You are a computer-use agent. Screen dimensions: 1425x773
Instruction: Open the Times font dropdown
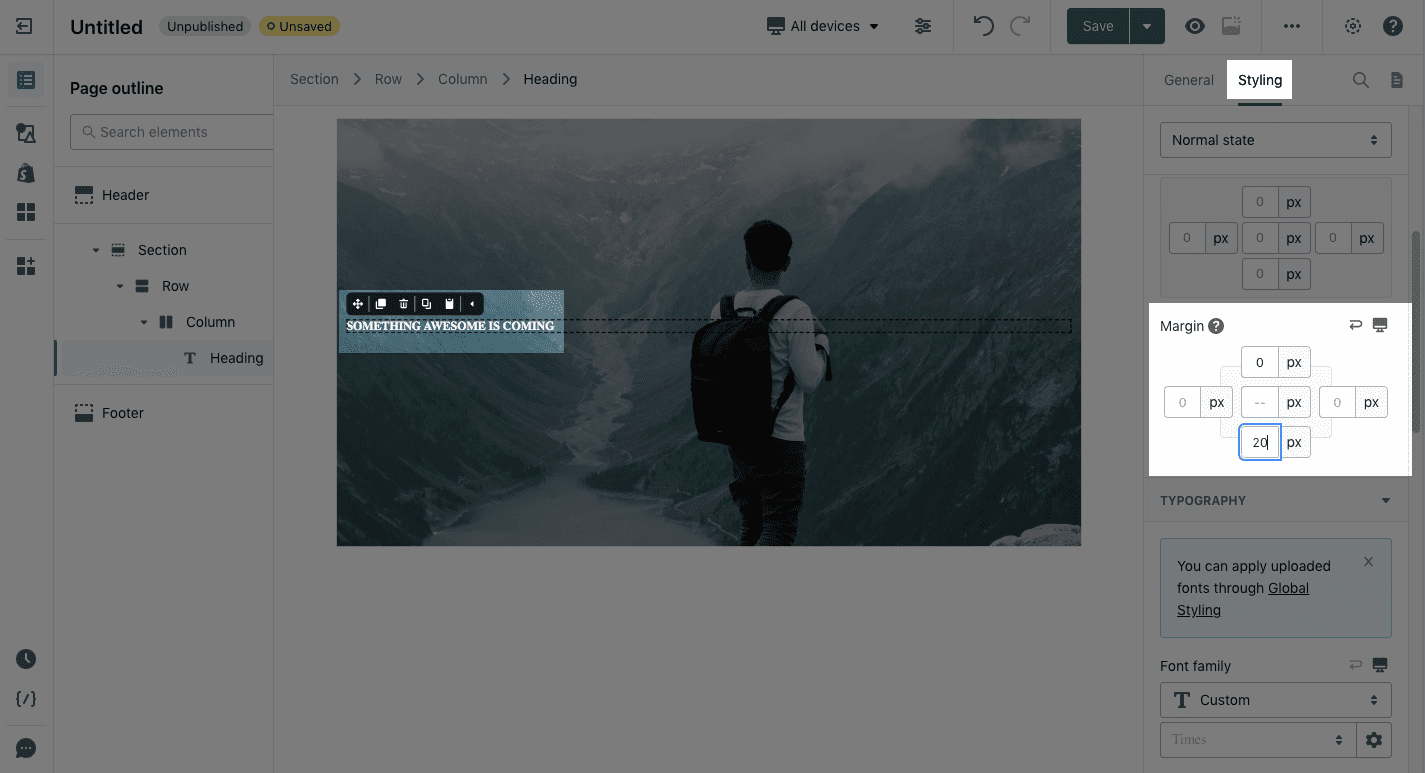pyautogui.click(x=1258, y=740)
